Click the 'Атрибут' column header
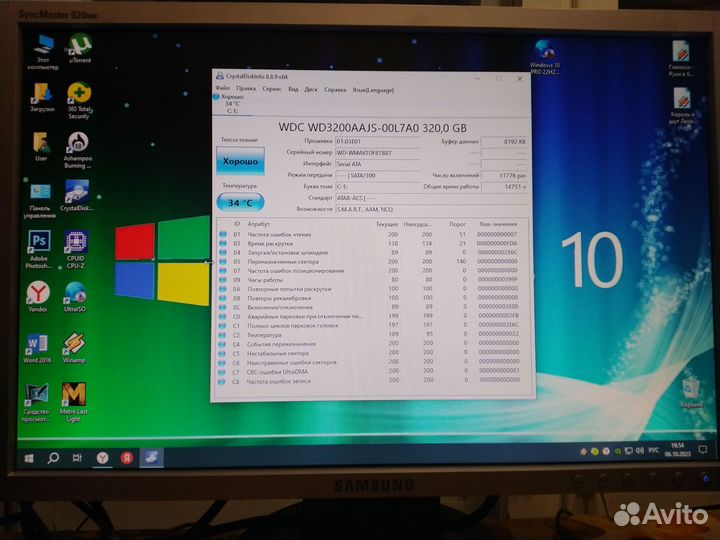 [x=259, y=224]
